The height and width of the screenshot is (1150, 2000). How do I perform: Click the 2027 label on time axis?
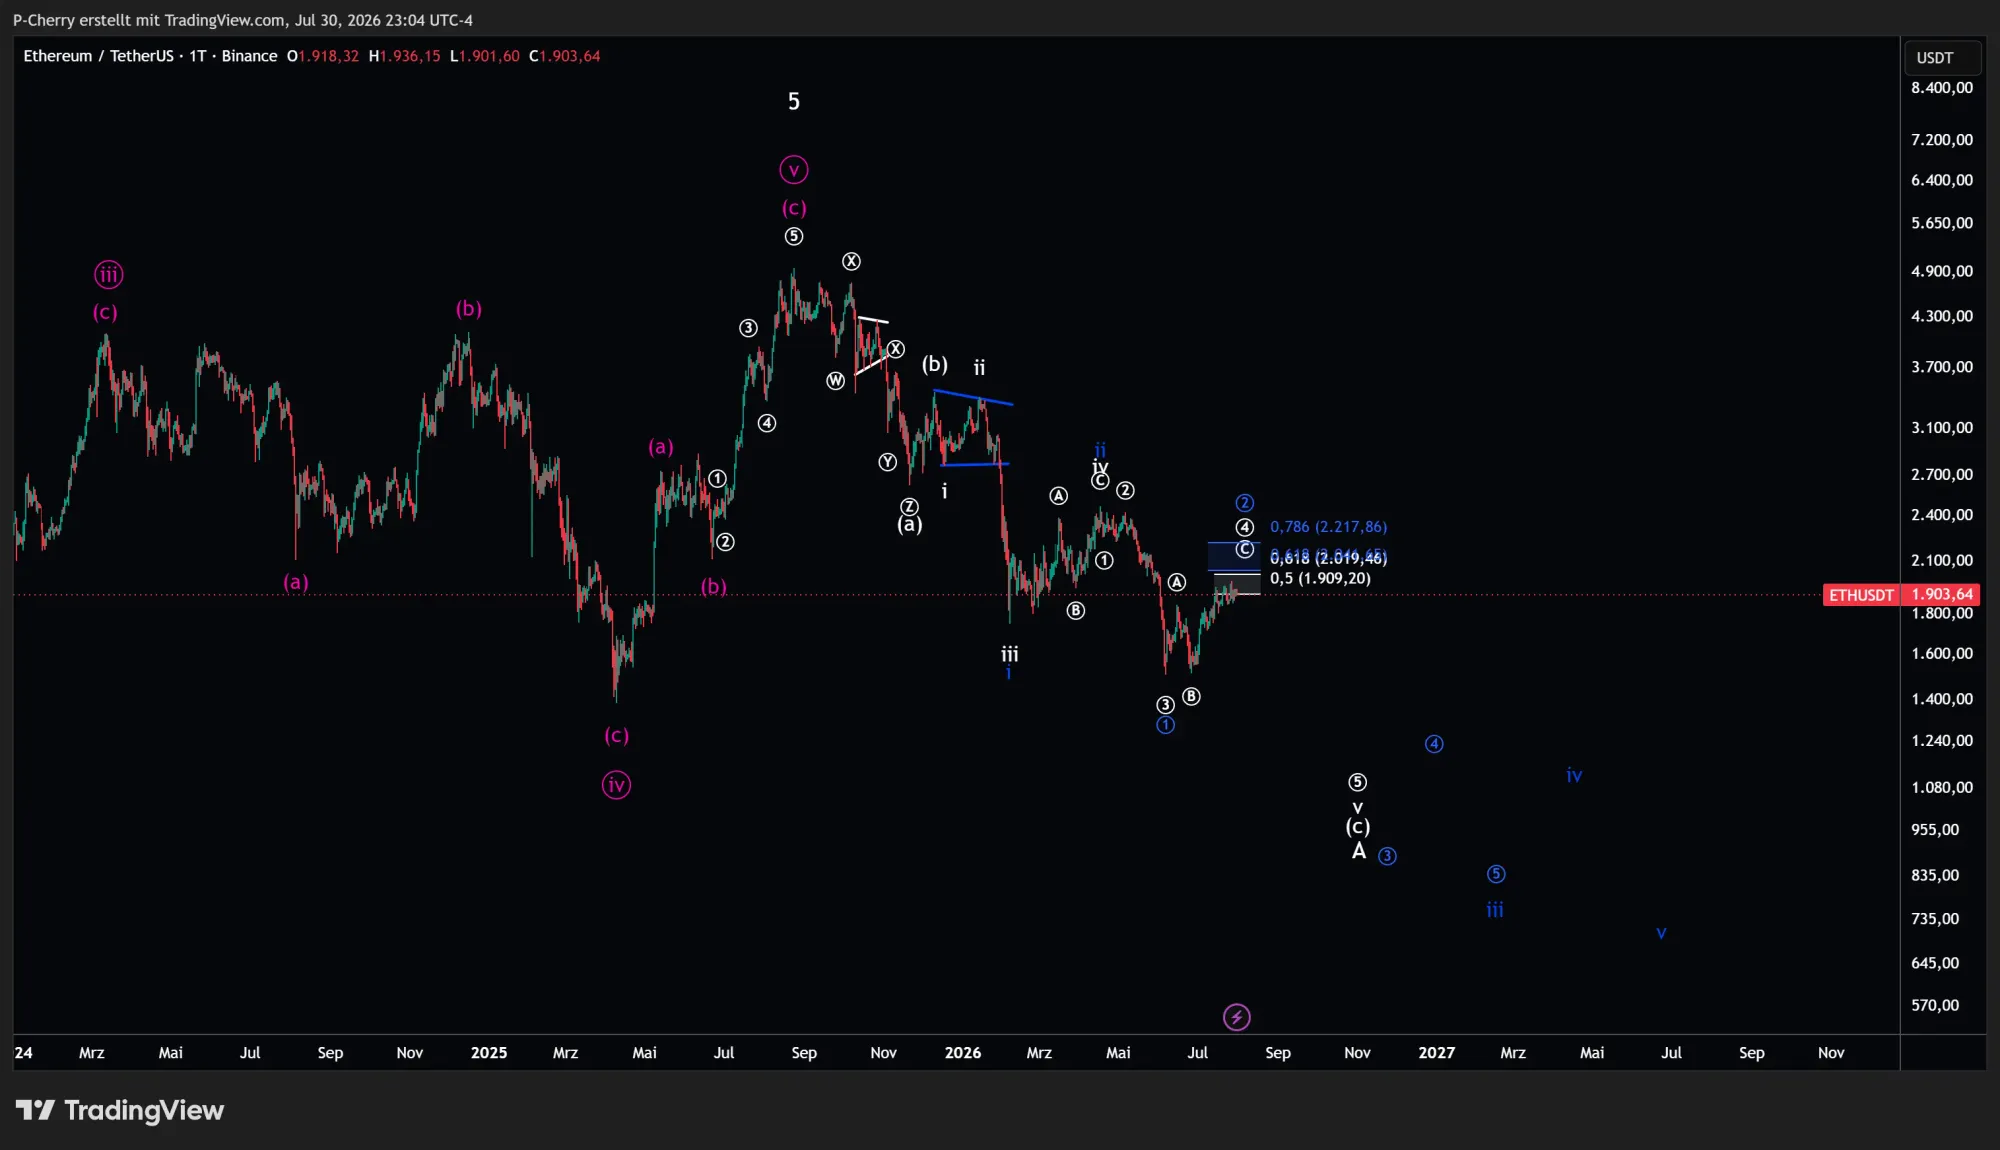pyautogui.click(x=1437, y=1053)
